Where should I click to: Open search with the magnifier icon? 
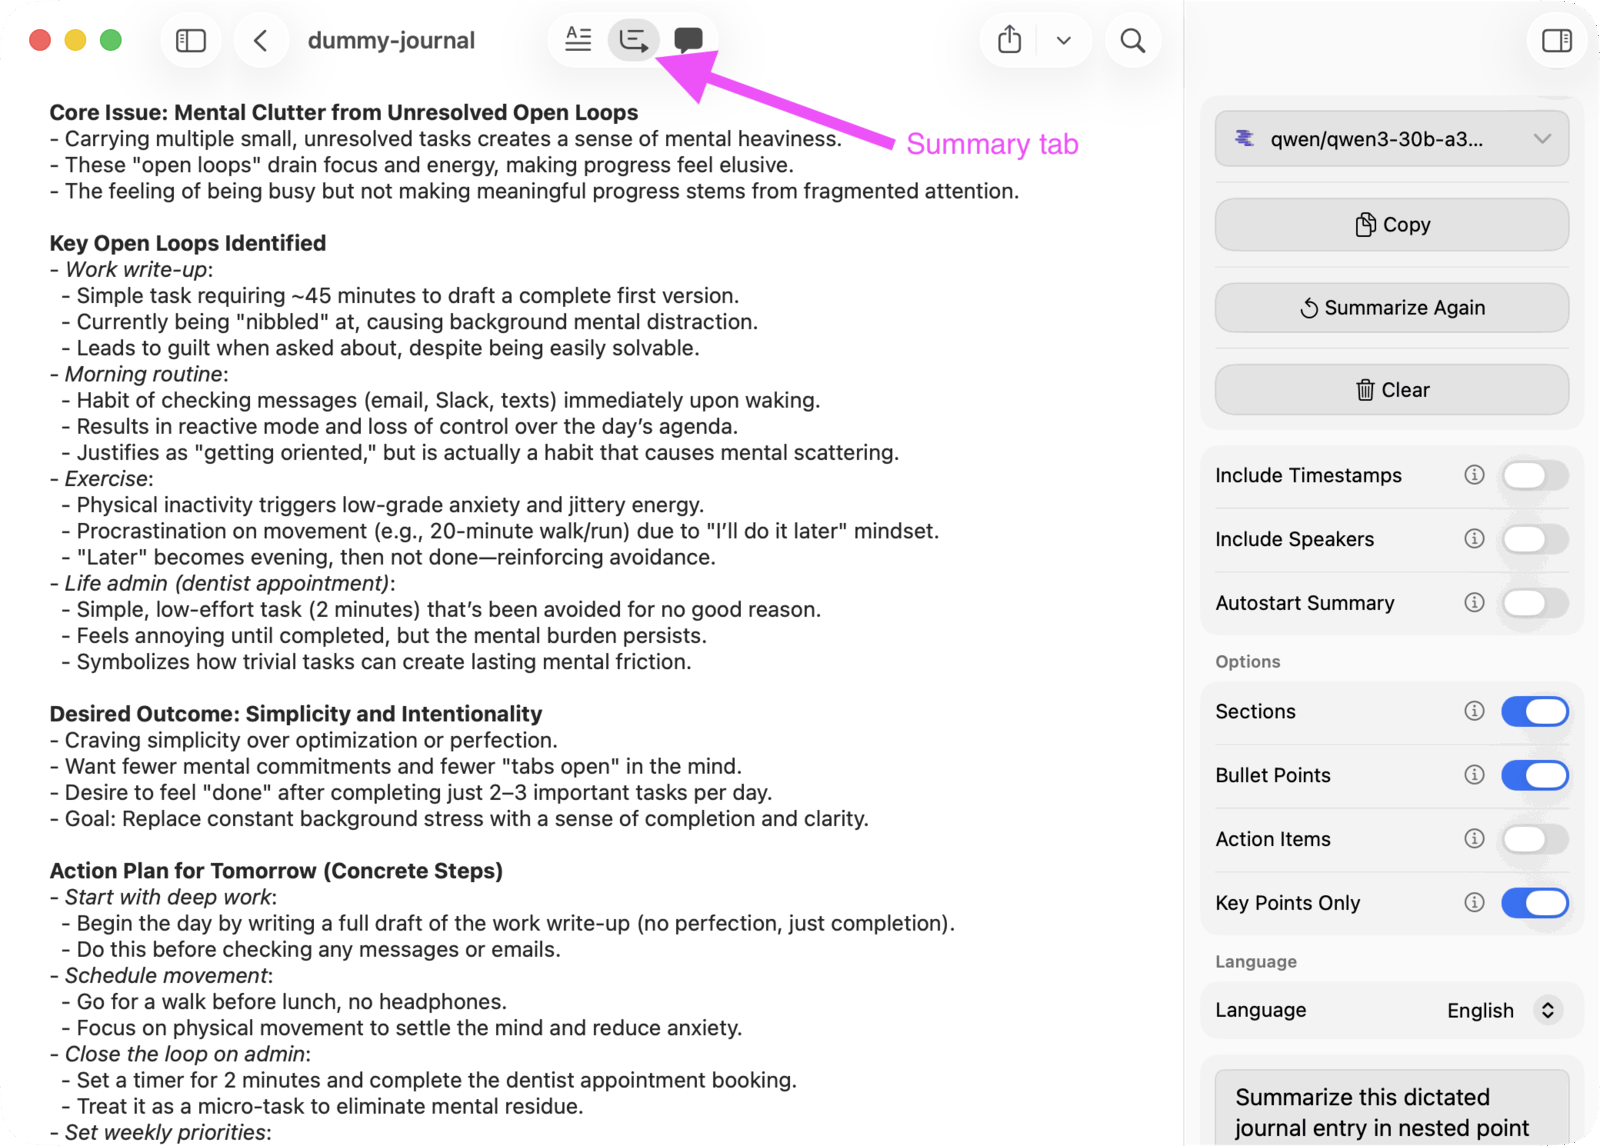(x=1133, y=40)
